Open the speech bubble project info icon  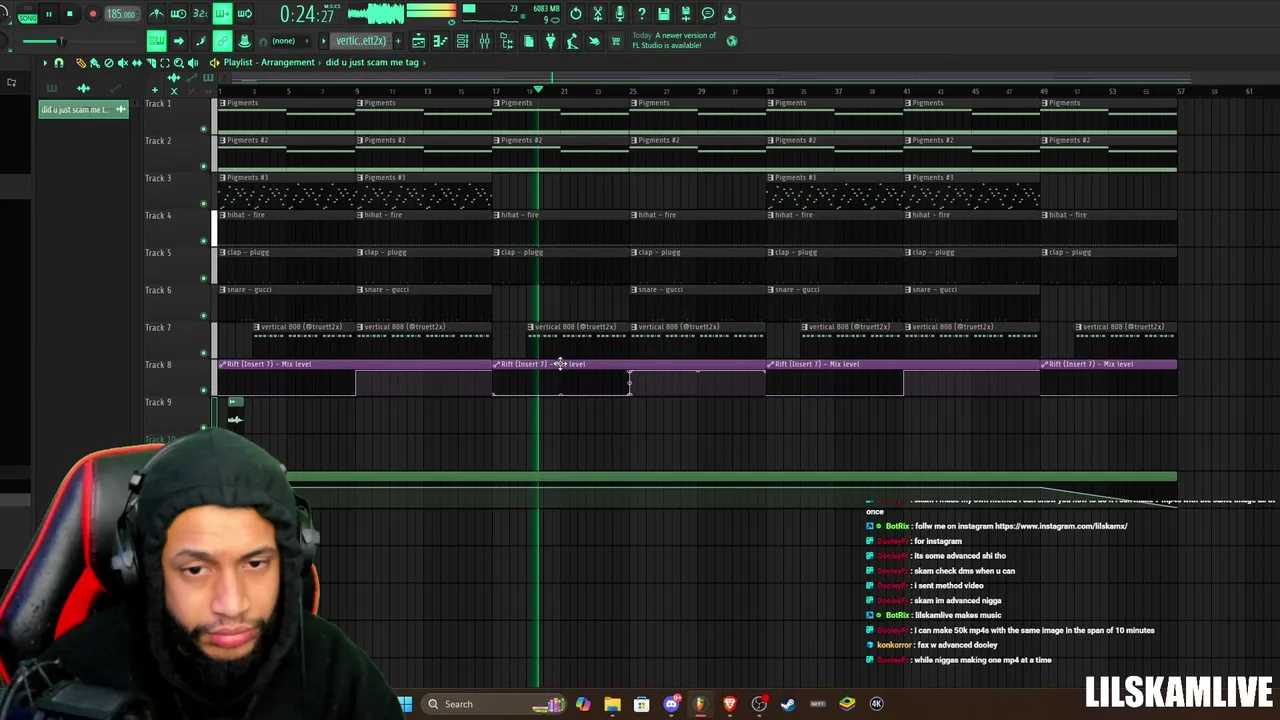click(708, 14)
